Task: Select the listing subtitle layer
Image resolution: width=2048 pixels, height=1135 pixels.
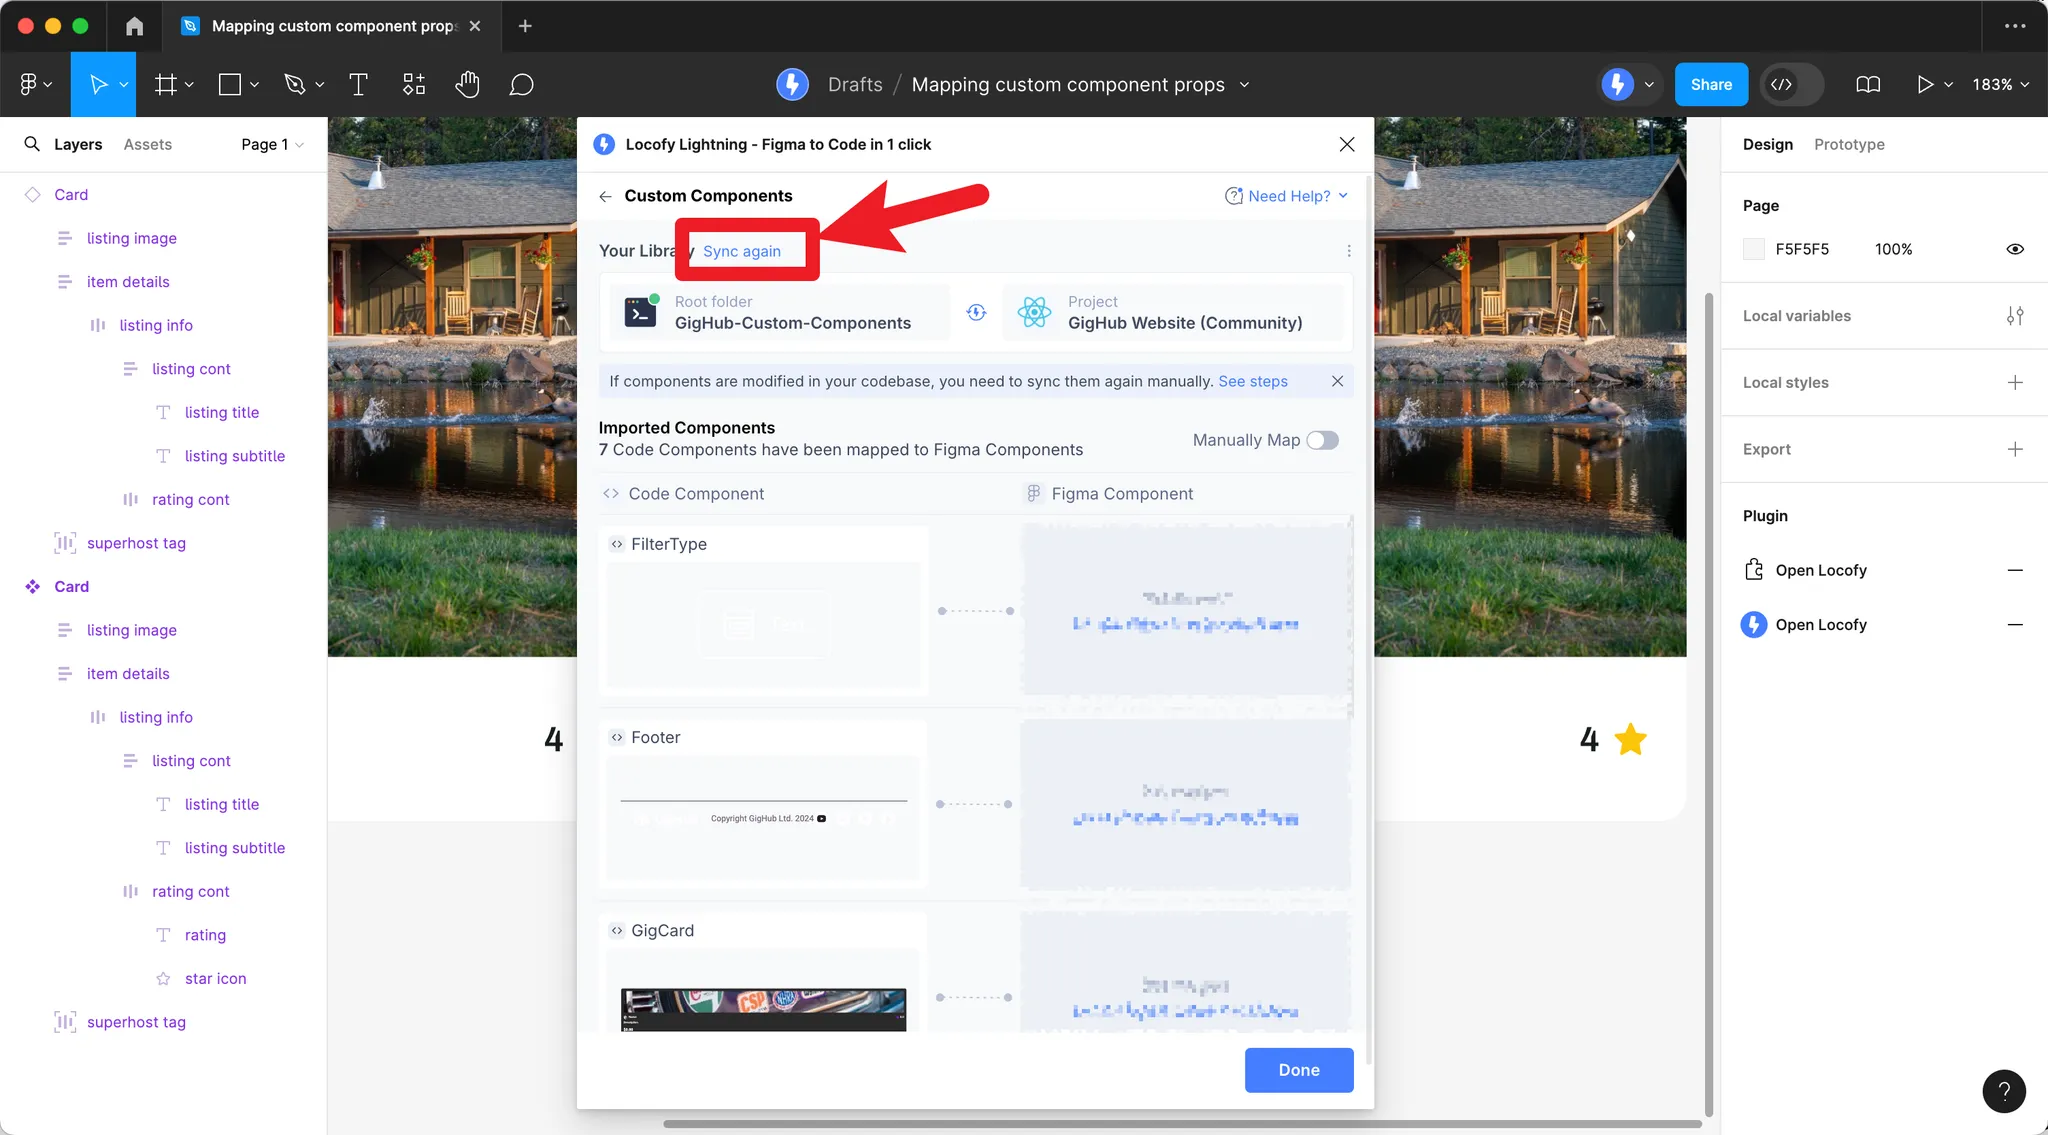Action: (x=235, y=455)
